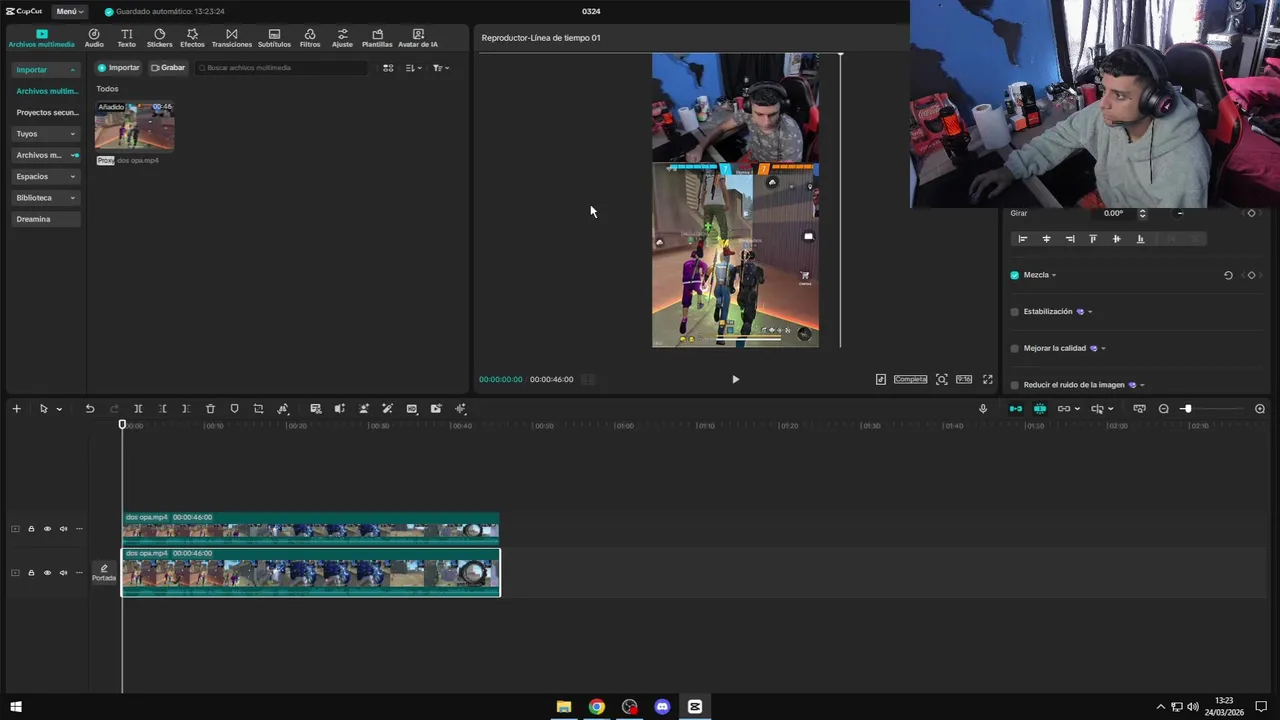Viewport: 1280px width, 720px height.
Task: Click the Girar angle value field
Action: (1115, 213)
